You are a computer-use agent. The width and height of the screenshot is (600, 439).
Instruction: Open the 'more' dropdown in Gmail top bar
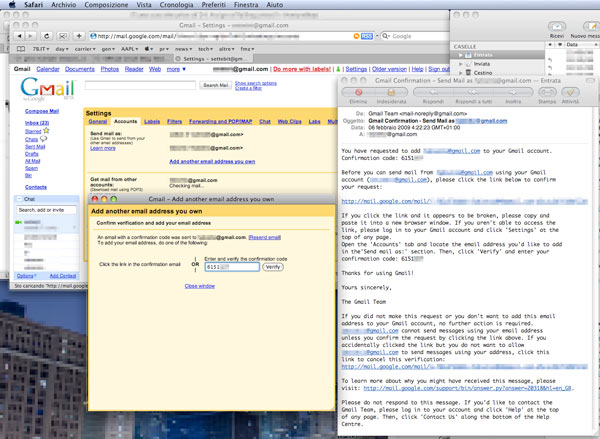(x=176, y=69)
